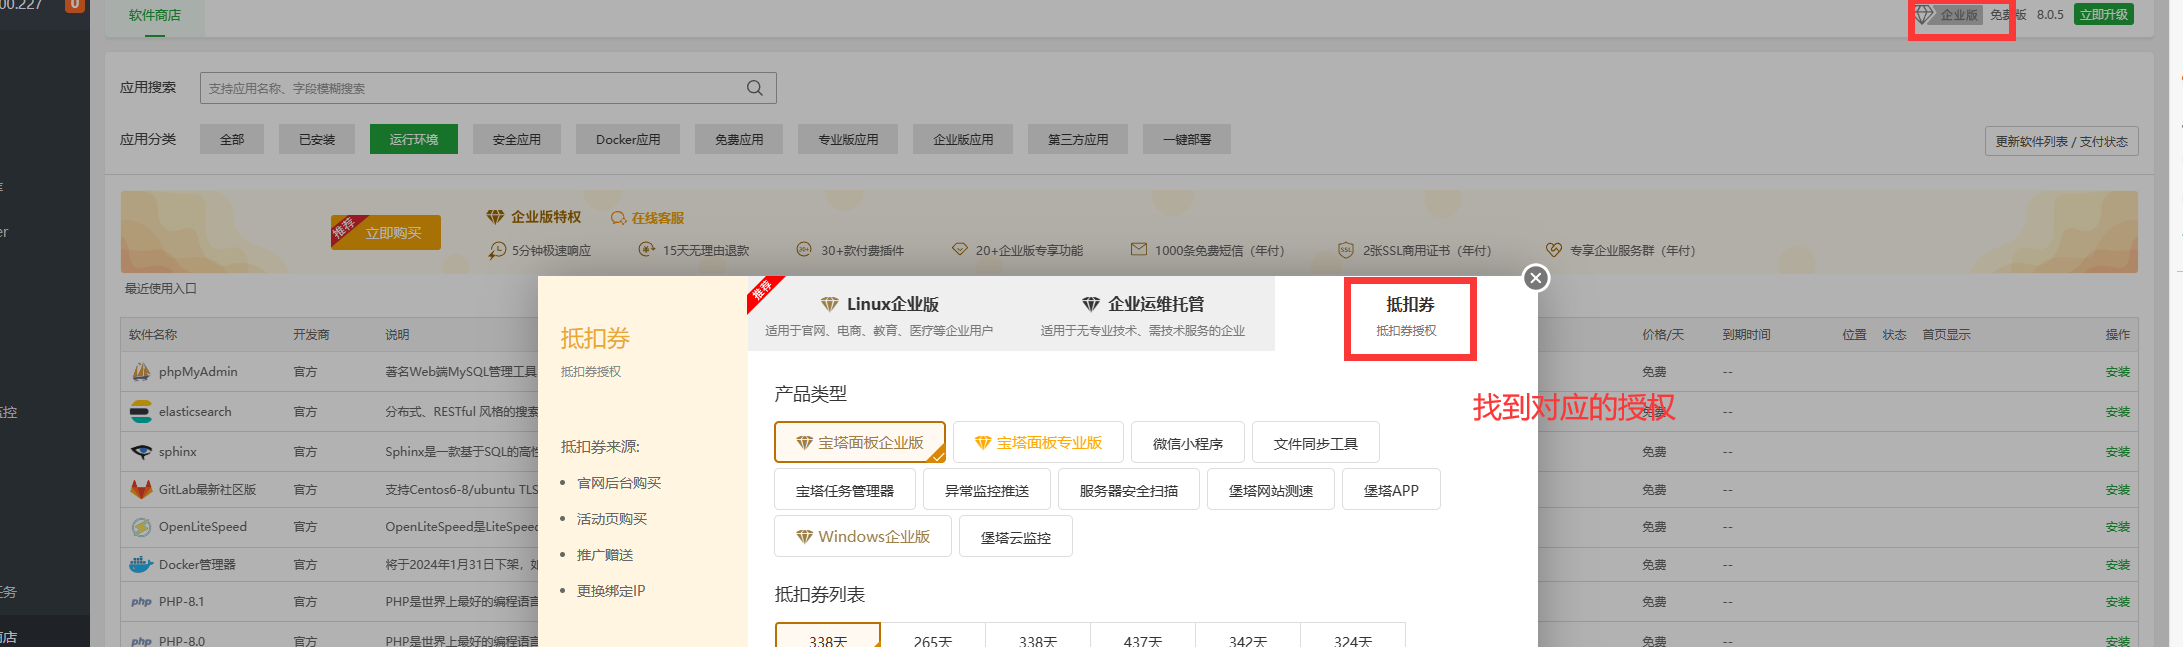Select product type 服务器安全扫描
This screenshot has height=647, width=2183.
(x=1129, y=490)
